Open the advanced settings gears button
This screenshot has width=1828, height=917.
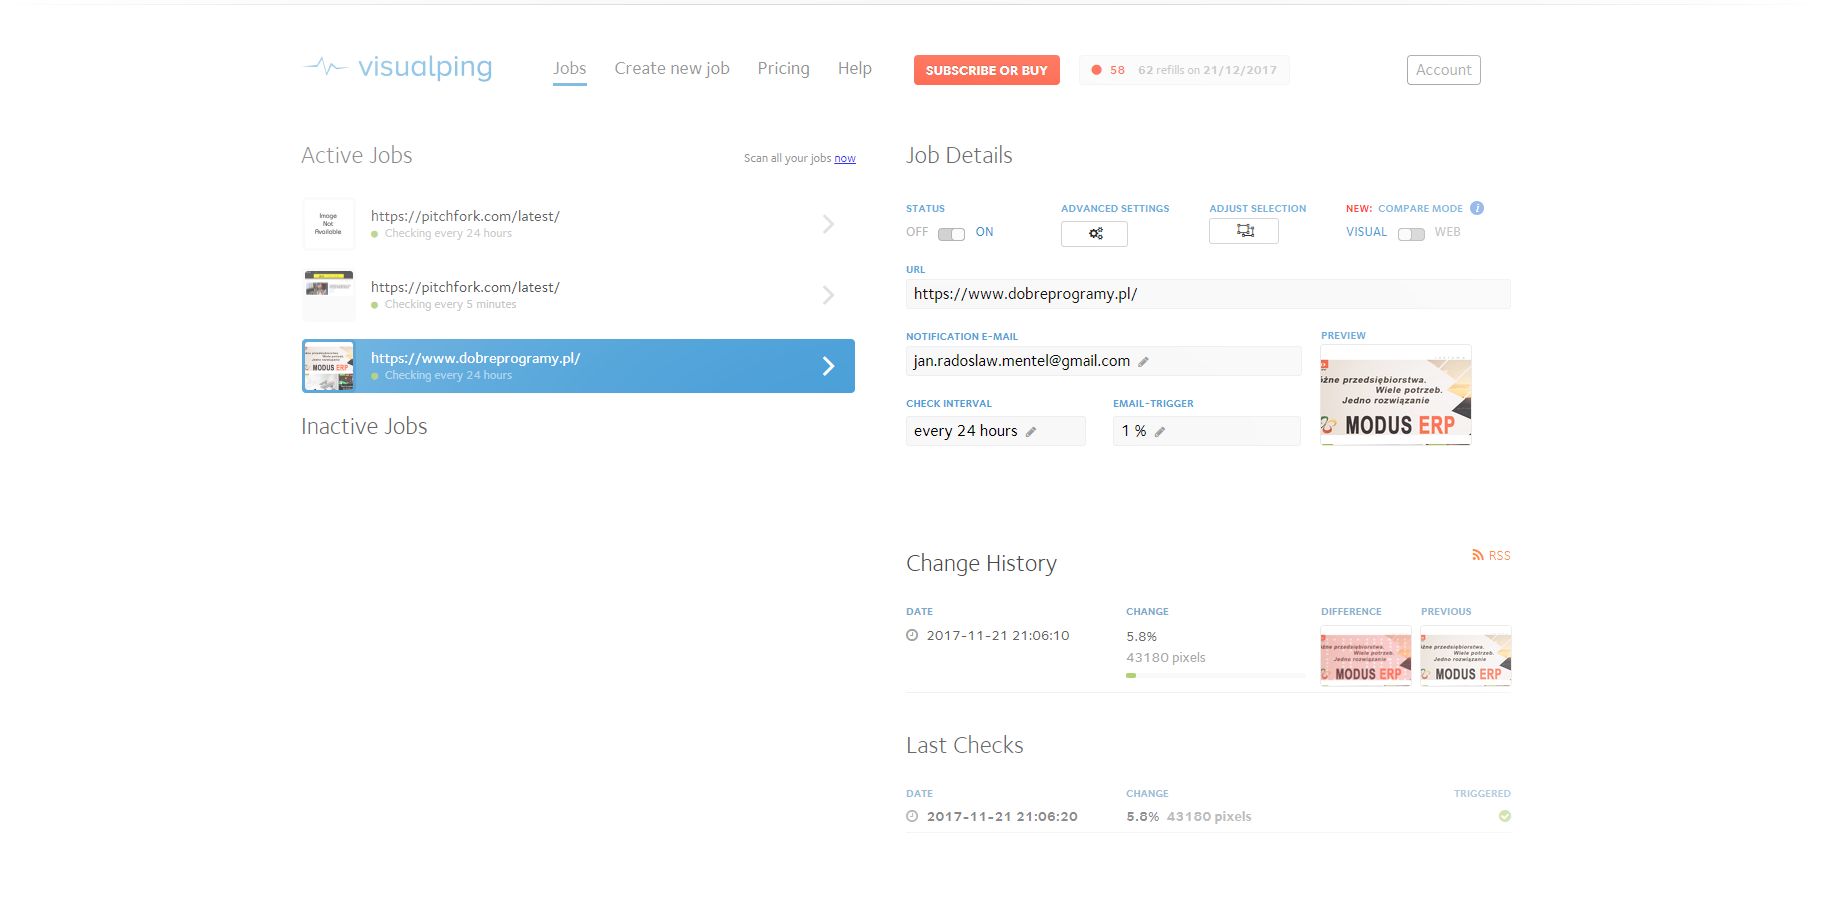(1094, 233)
